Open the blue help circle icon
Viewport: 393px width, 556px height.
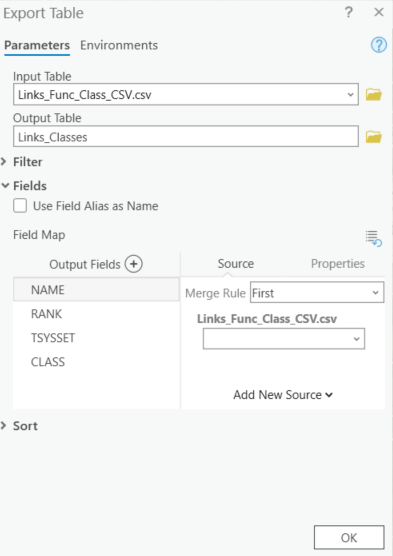click(x=379, y=45)
